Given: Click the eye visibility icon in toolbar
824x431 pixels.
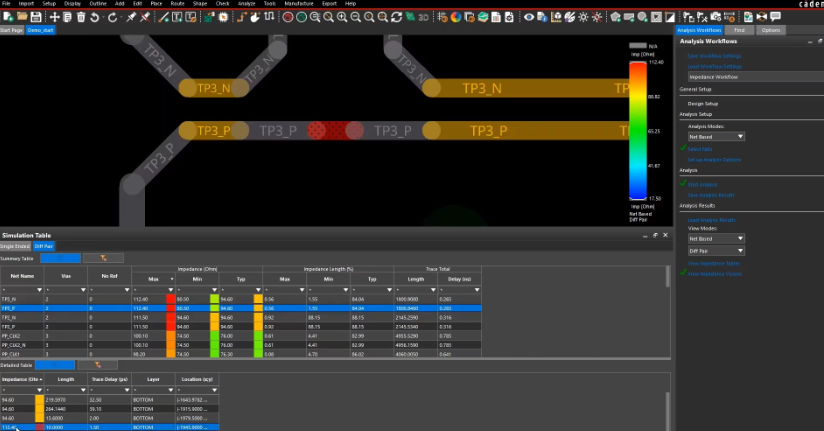Looking at the screenshot, I should (x=530, y=17).
